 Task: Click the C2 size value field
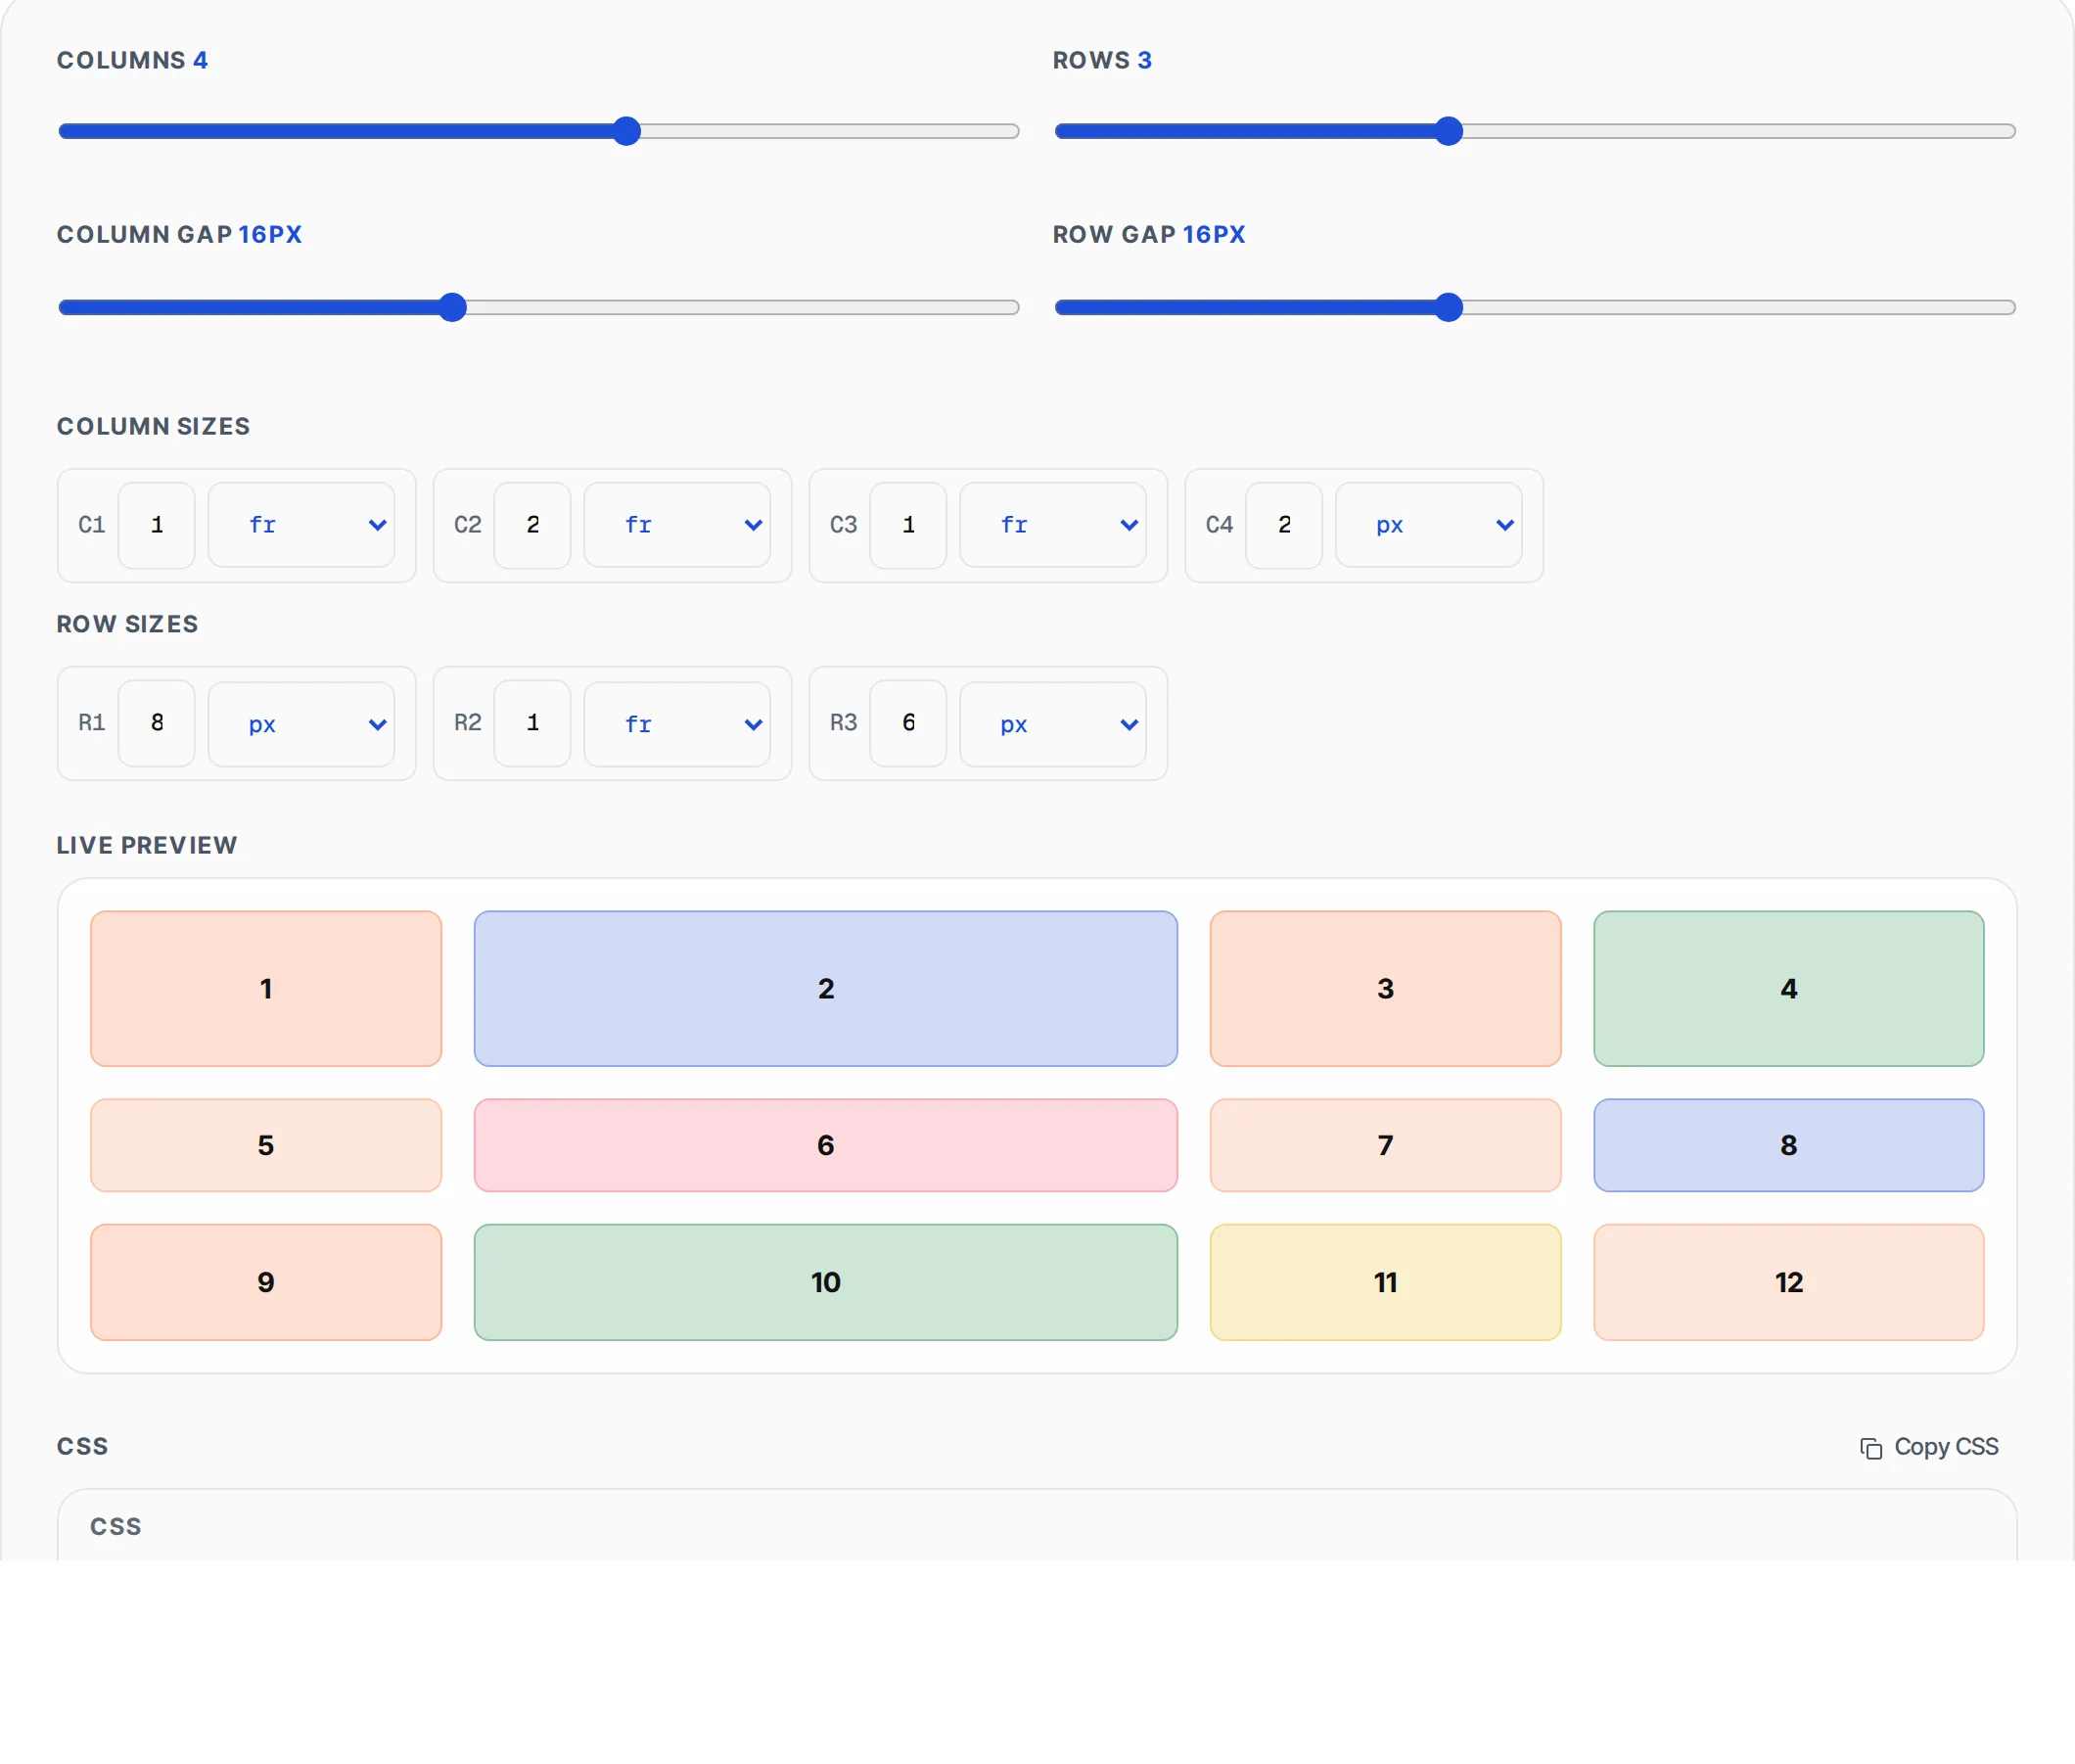[x=533, y=525]
